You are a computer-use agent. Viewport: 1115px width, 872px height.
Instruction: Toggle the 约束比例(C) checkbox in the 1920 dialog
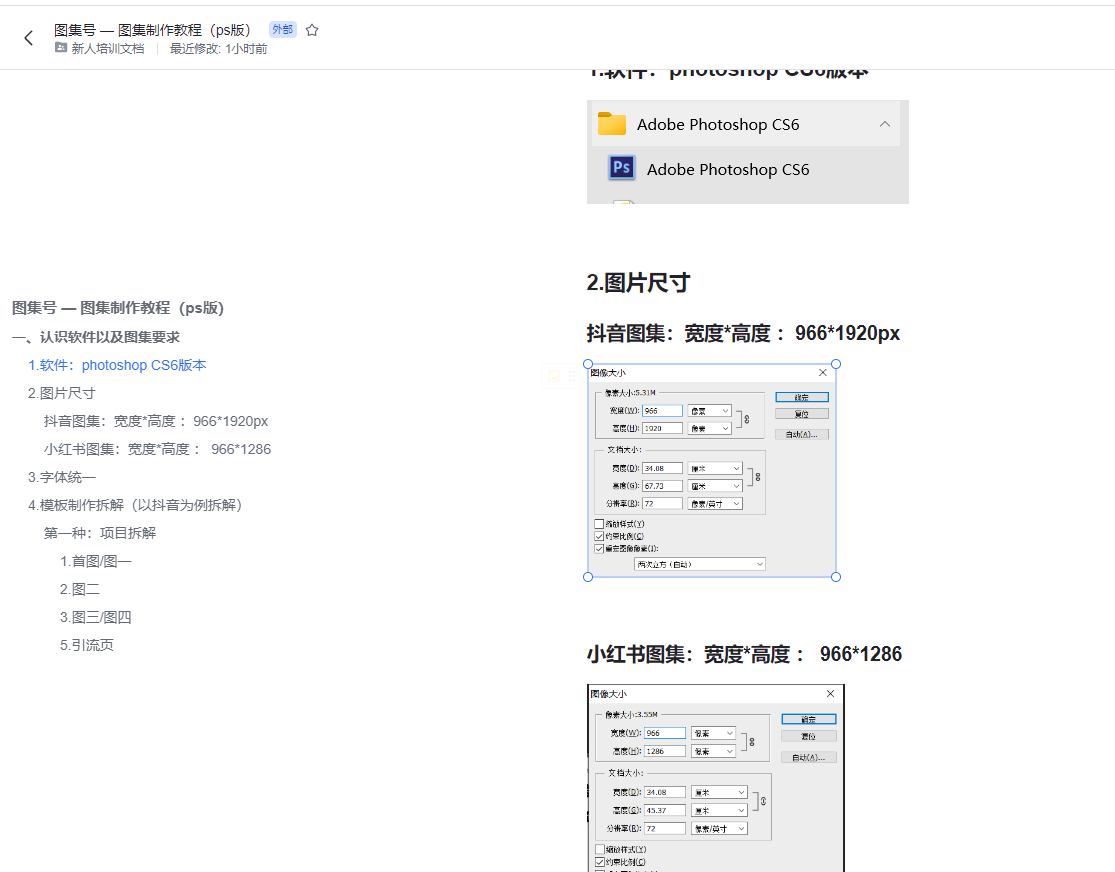pyautogui.click(x=599, y=536)
